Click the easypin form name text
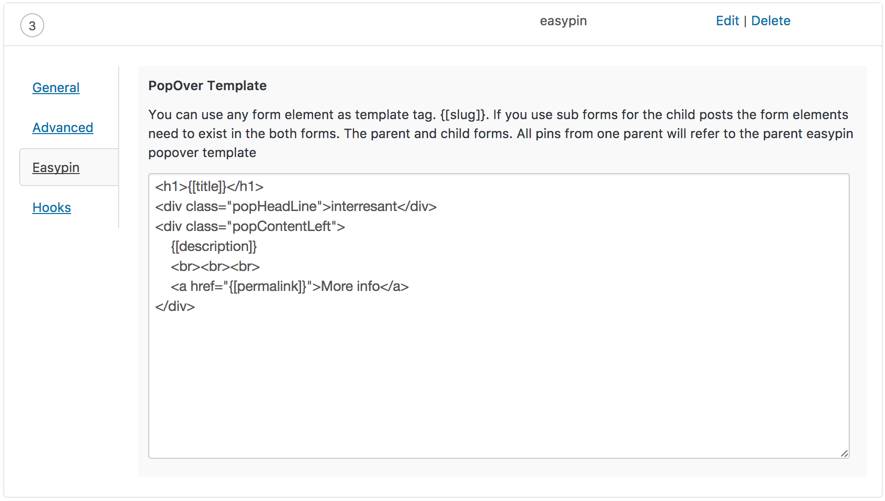 (563, 21)
